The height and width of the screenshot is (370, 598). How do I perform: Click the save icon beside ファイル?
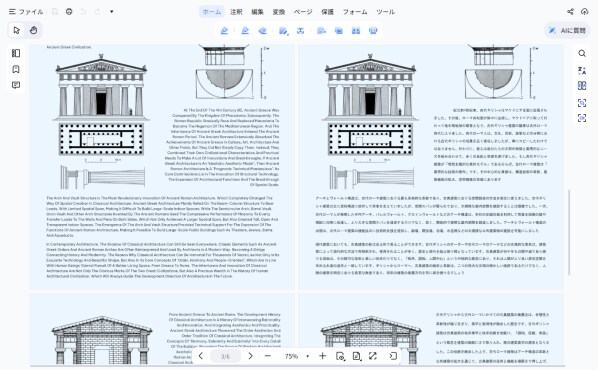pos(55,12)
